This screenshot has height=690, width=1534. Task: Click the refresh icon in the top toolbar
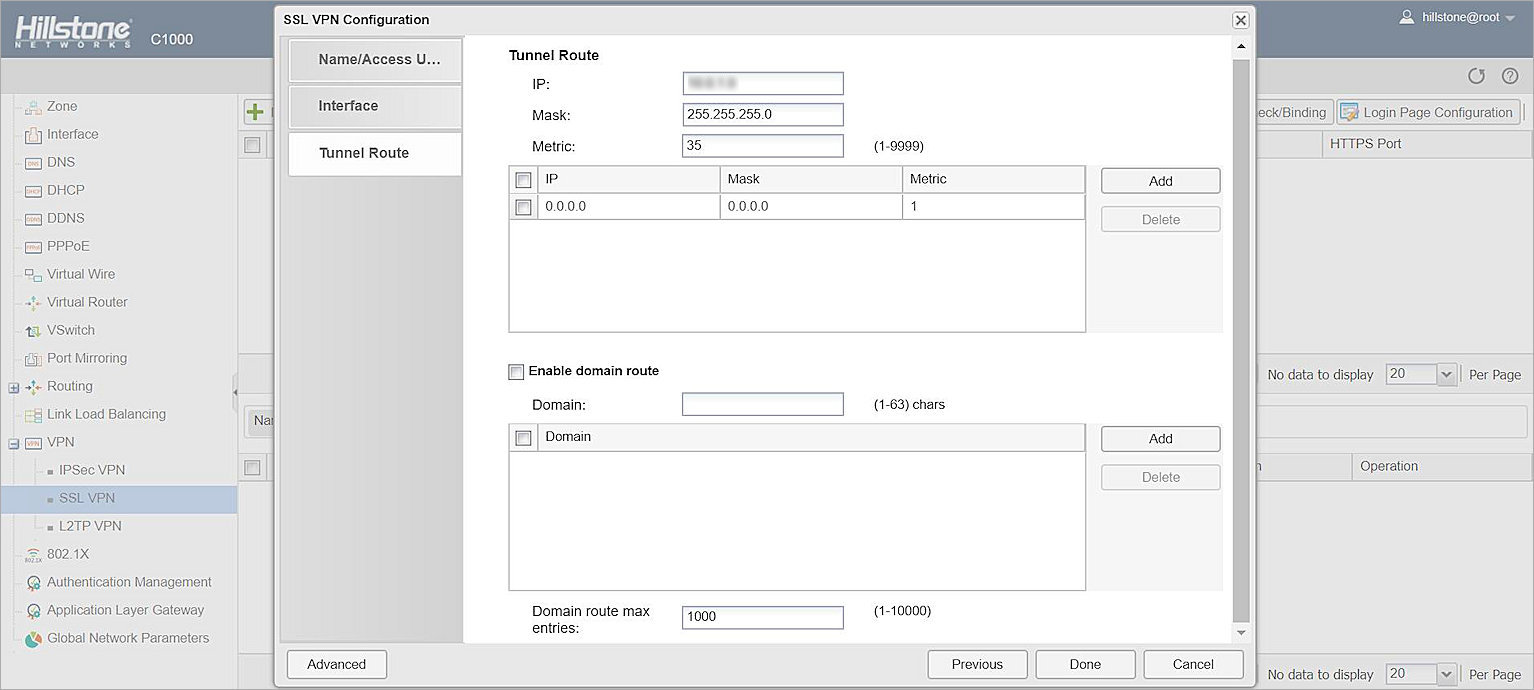point(1476,76)
